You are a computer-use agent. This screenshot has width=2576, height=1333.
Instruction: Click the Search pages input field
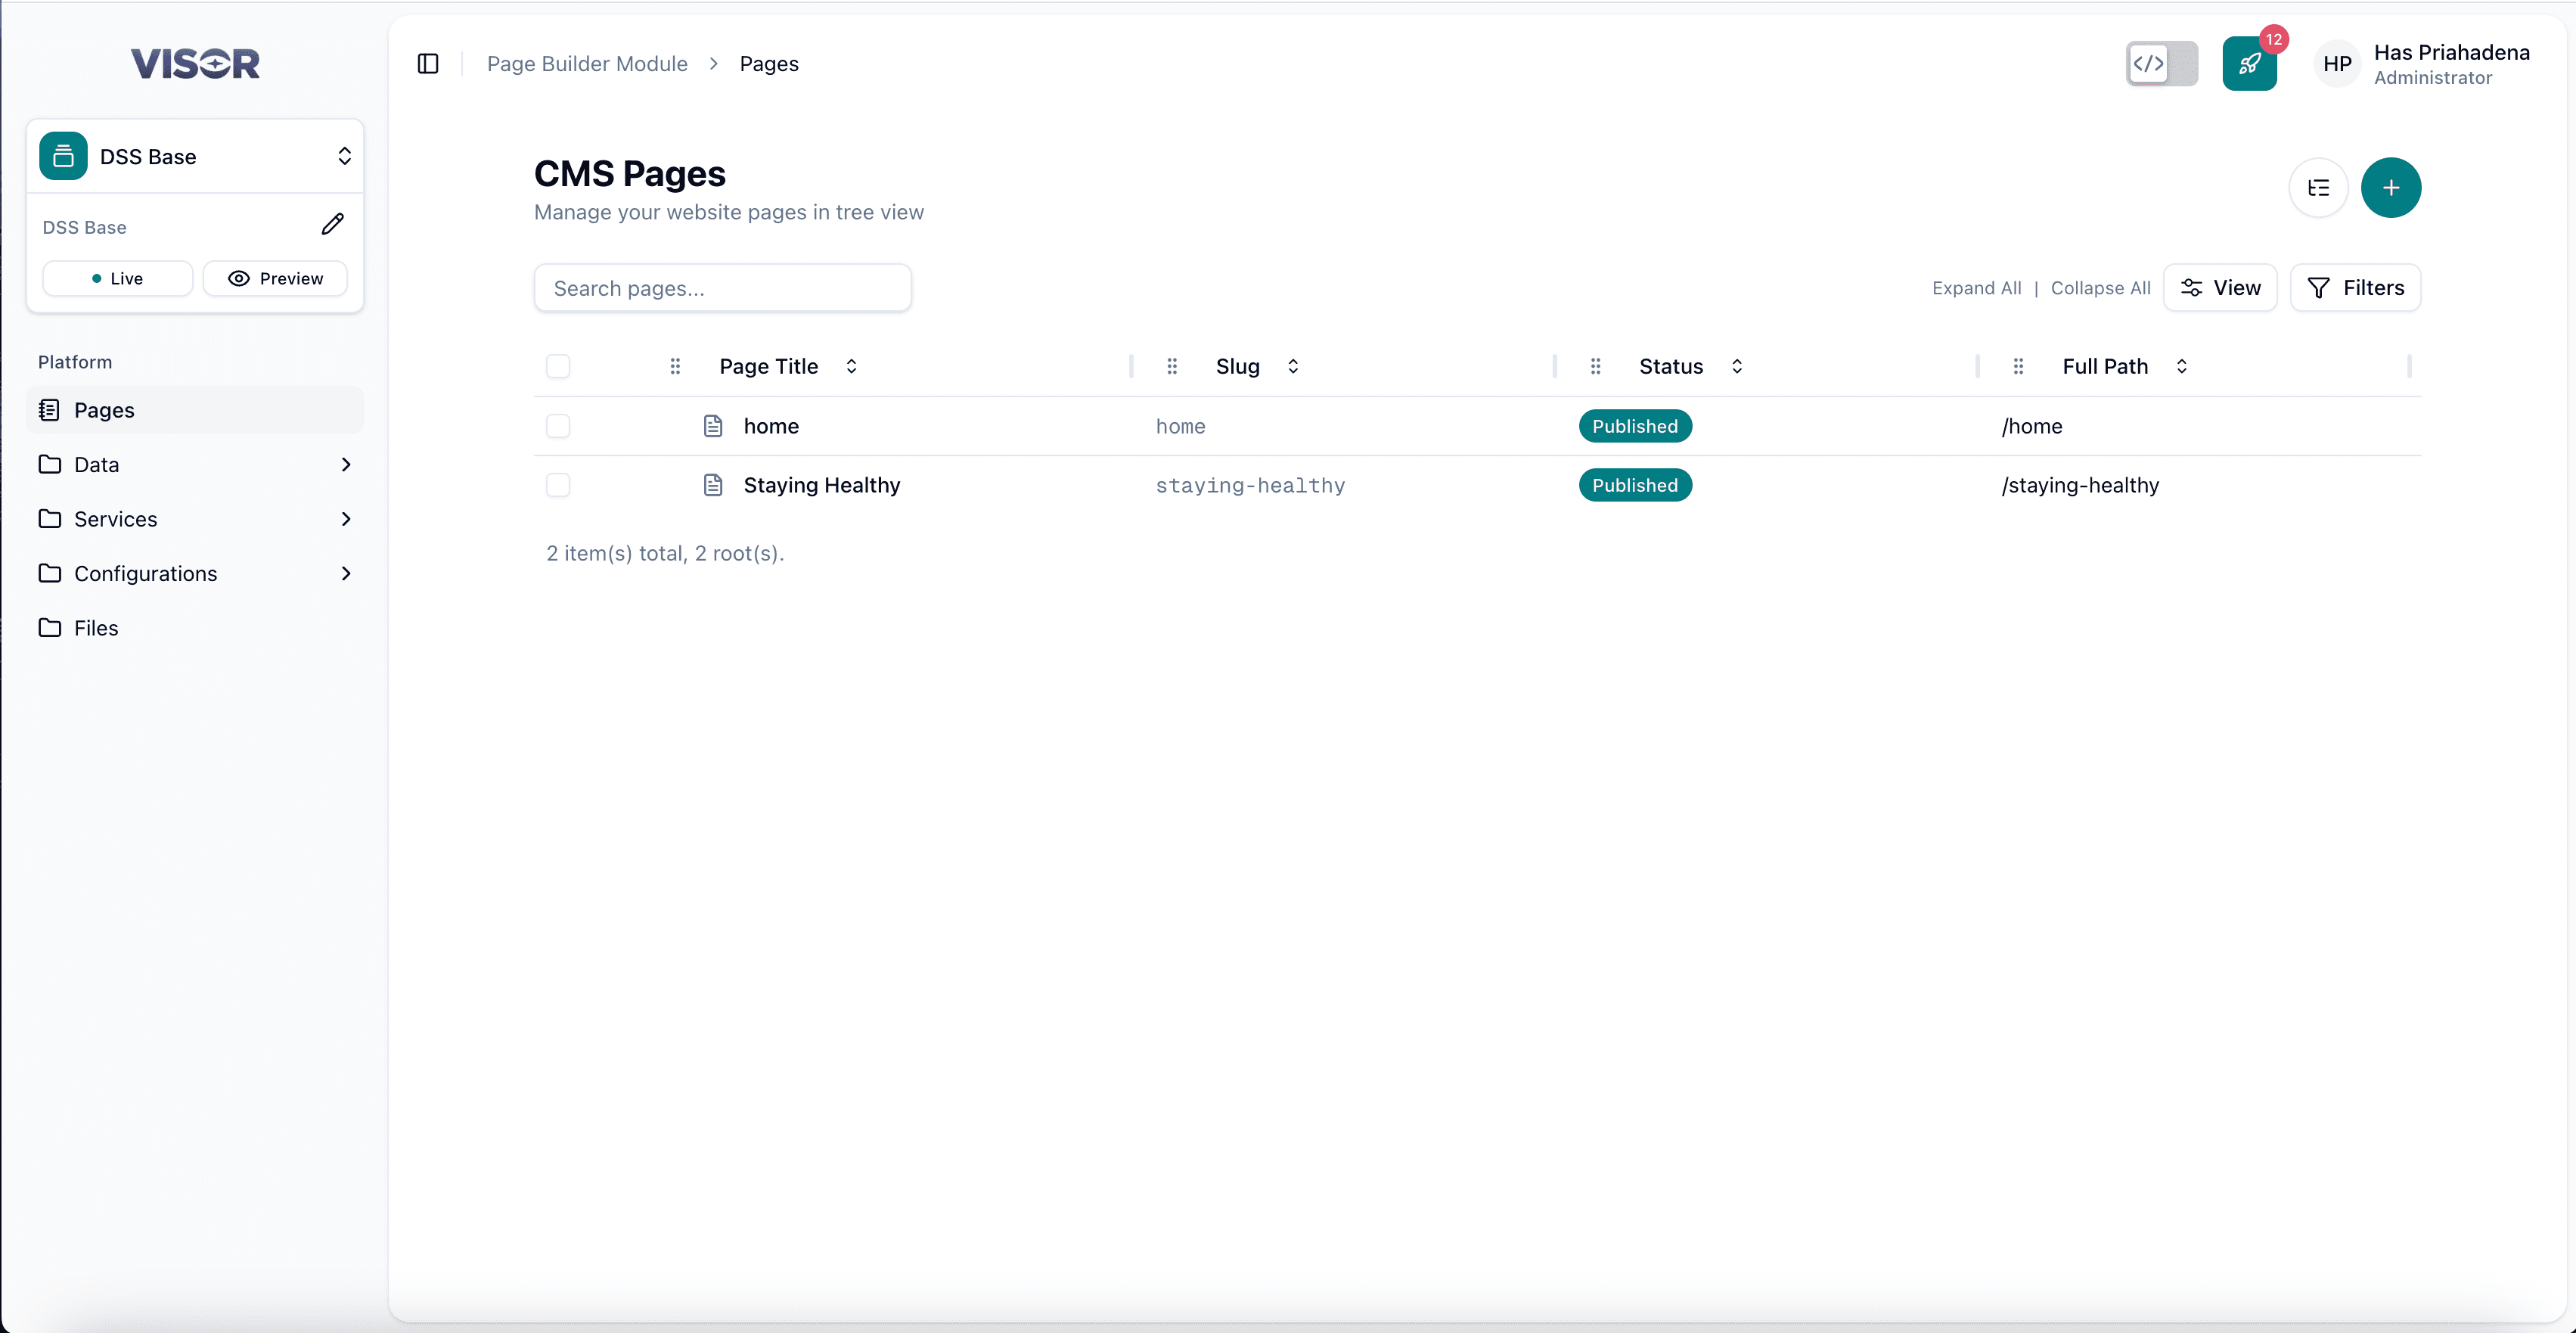(x=722, y=287)
